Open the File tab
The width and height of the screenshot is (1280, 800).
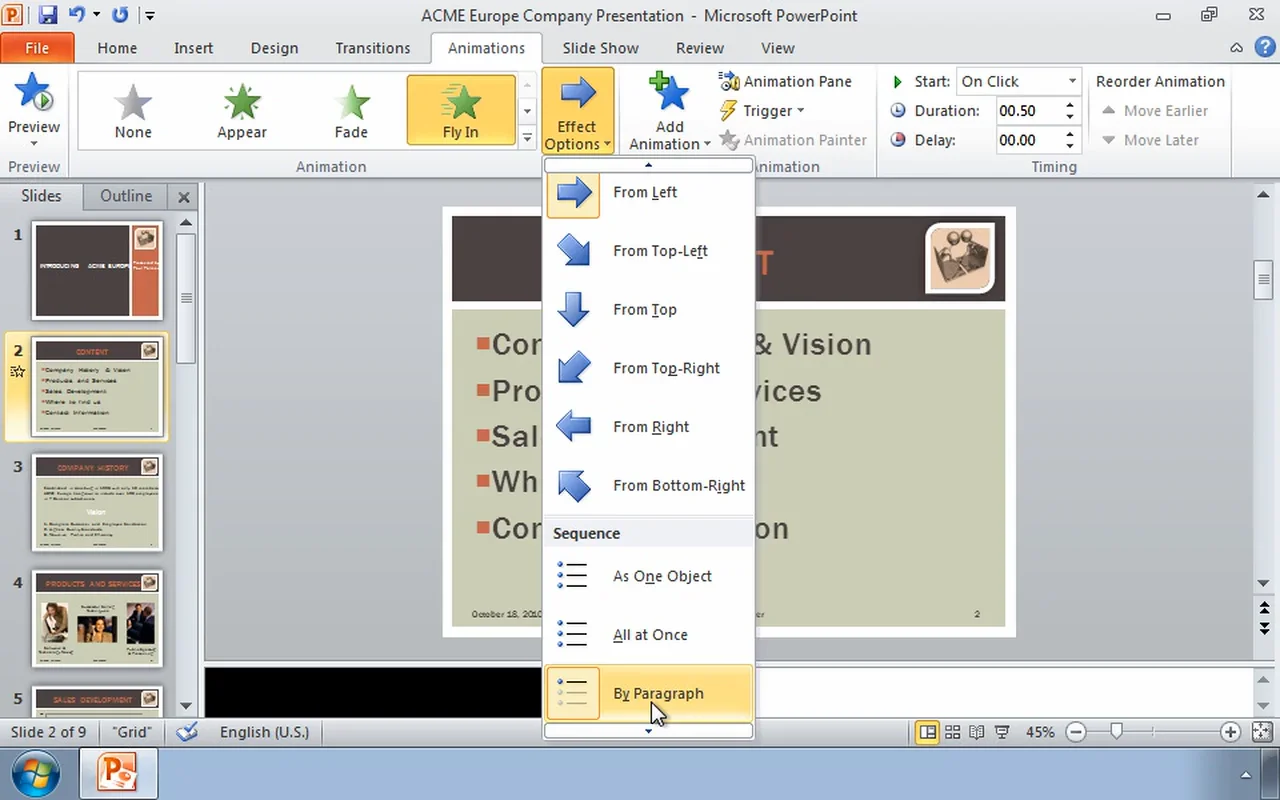[x=37, y=48]
